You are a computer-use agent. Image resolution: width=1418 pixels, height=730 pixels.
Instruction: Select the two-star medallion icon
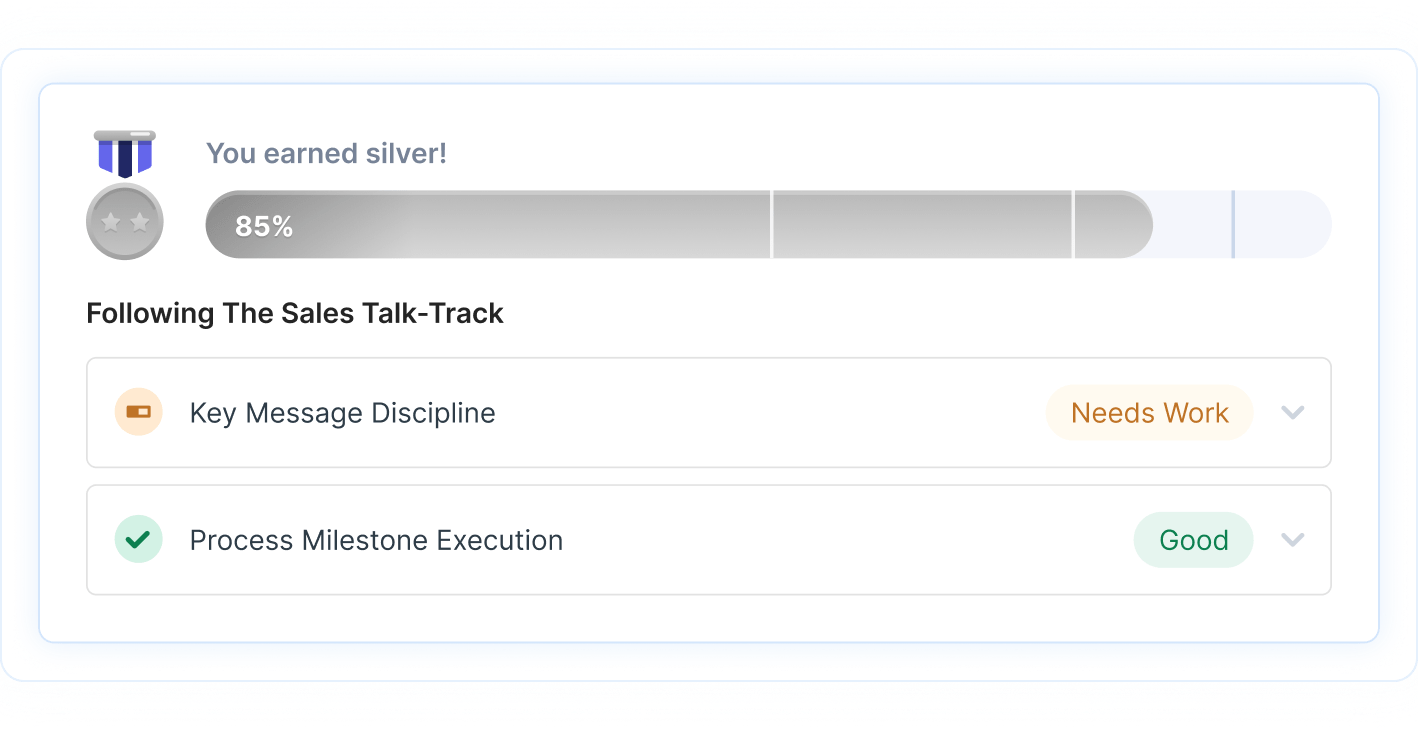124,222
